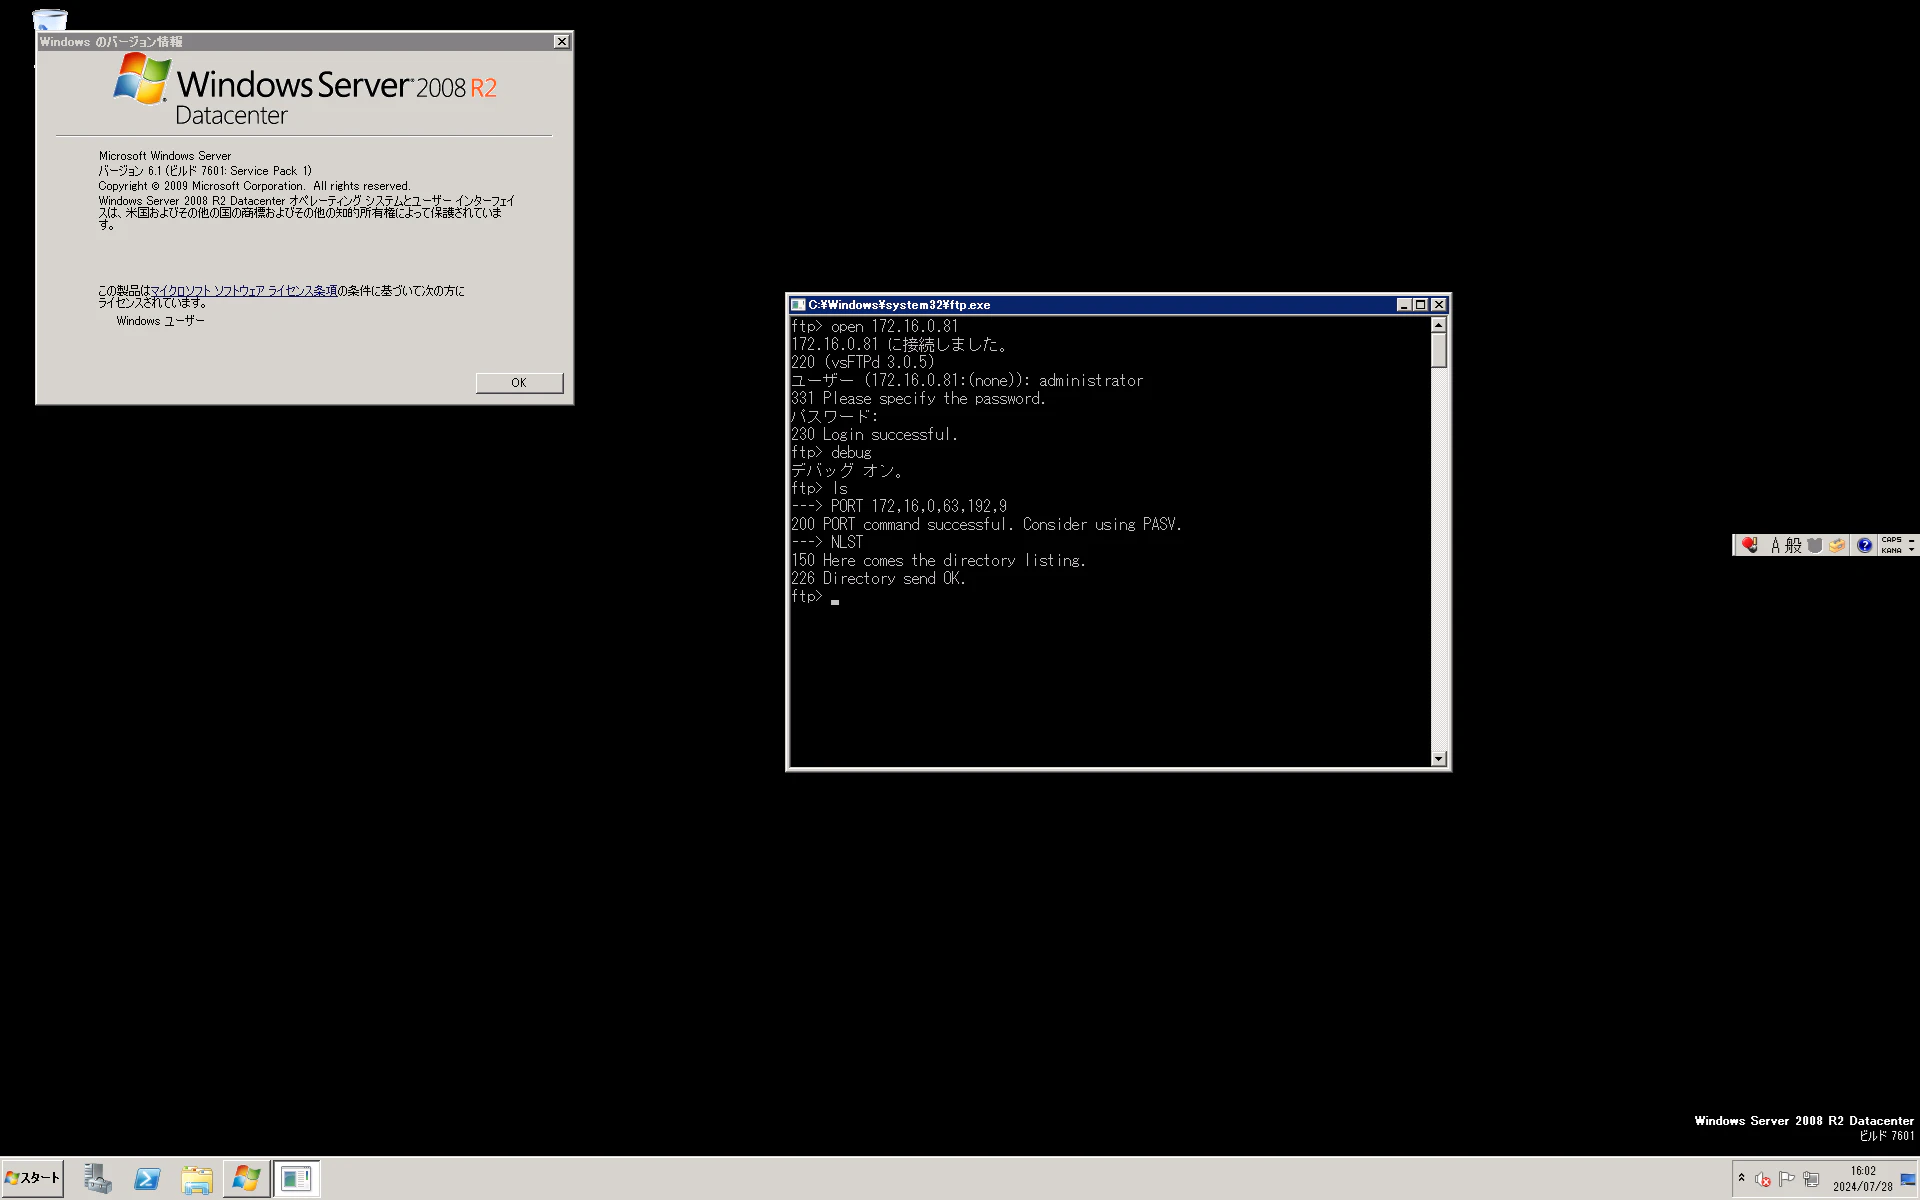
Task: Open Server Manager from the taskbar
Action: coord(98,1179)
